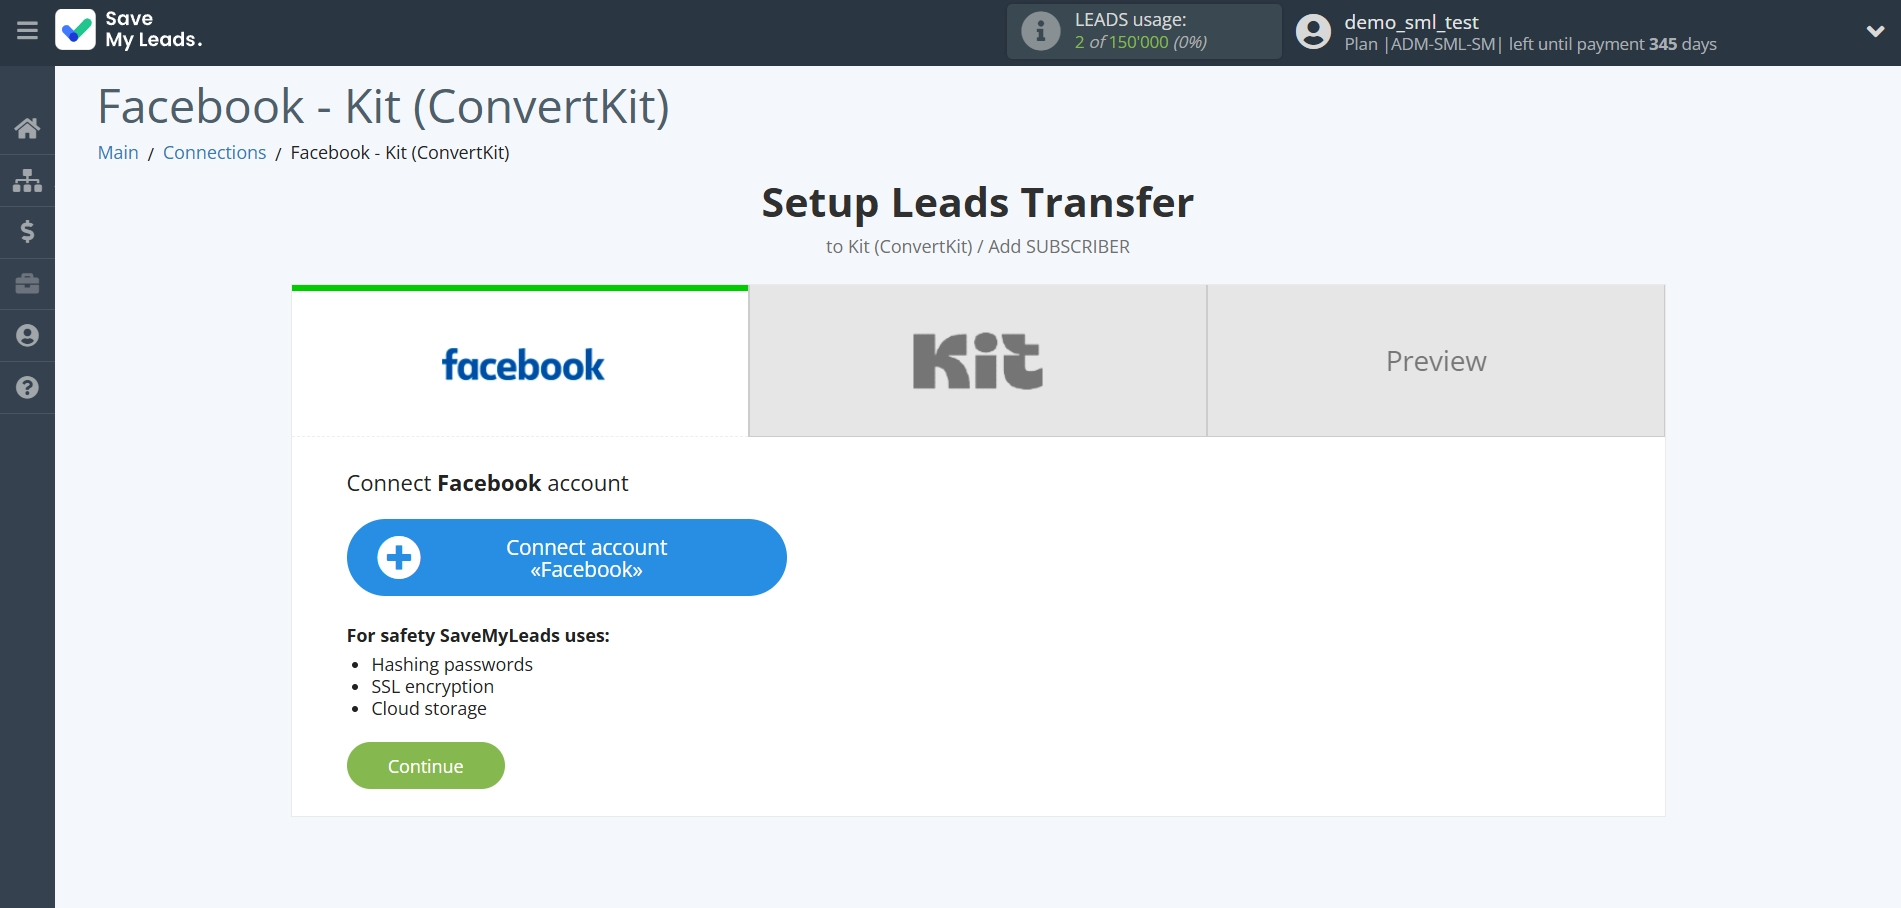The image size is (1901, 908).
Task: Click Connect account «Facebook» button
Action: pyautogui.click(x=566, y=558)
